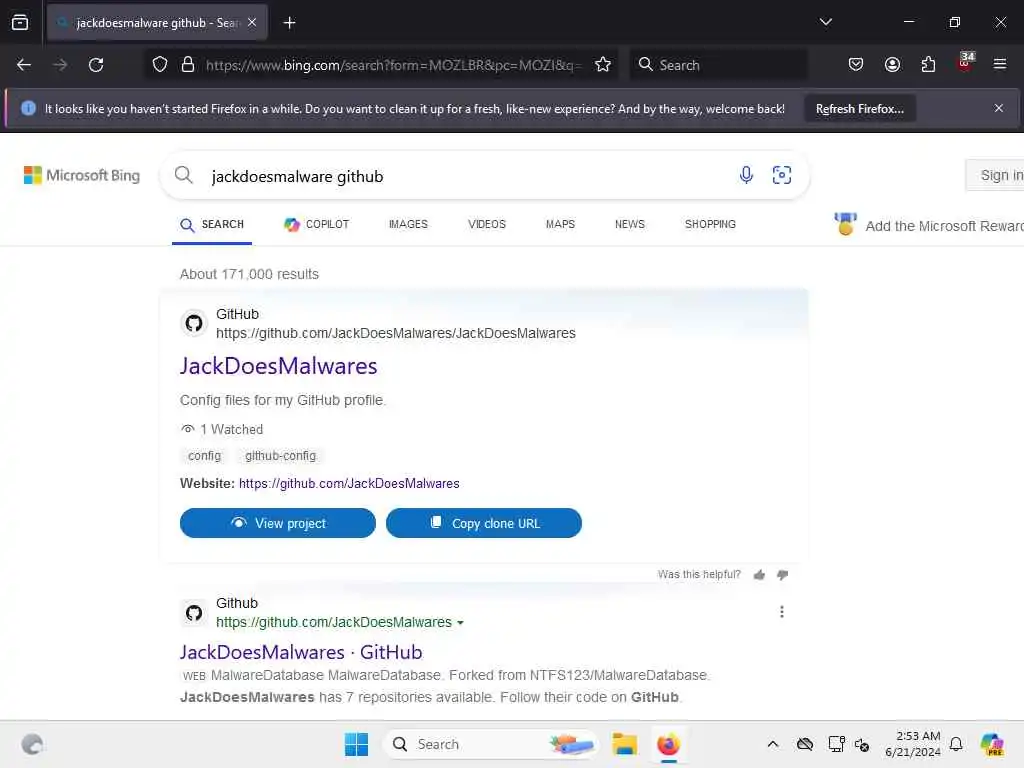Click the Sign in button

pos(995,175)
